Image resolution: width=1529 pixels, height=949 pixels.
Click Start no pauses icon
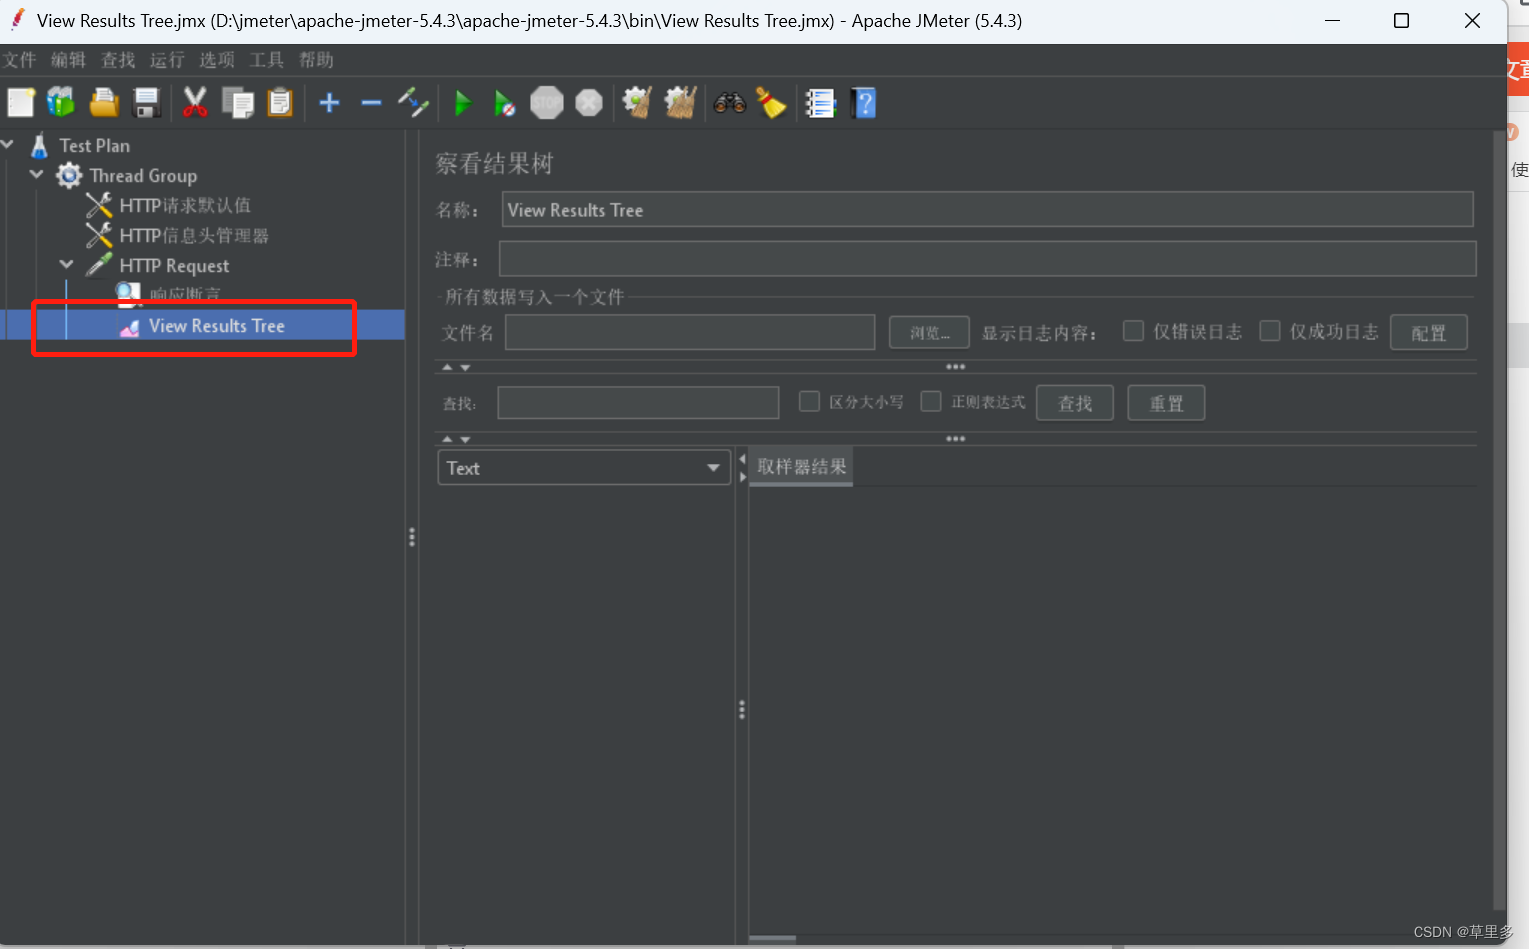(x=504, y=103)
